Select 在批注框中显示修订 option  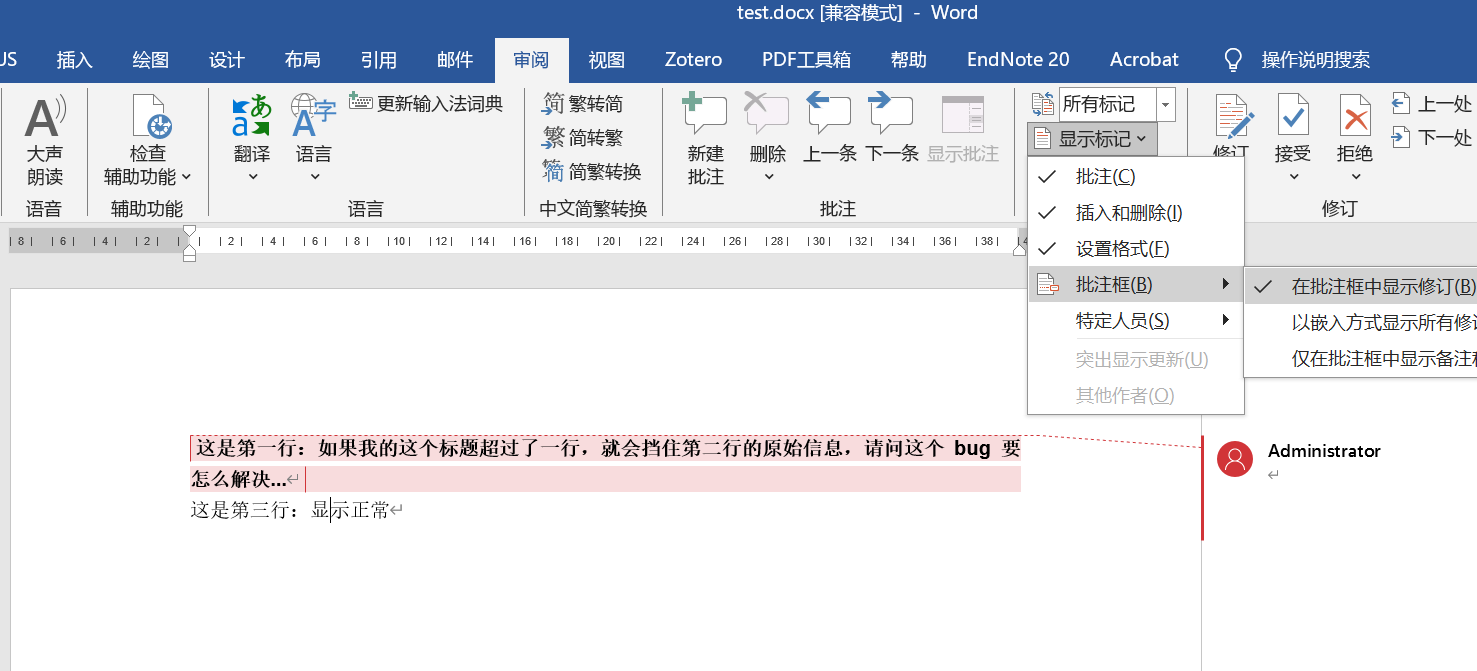pyautogui.click(x=1361, y=287)
